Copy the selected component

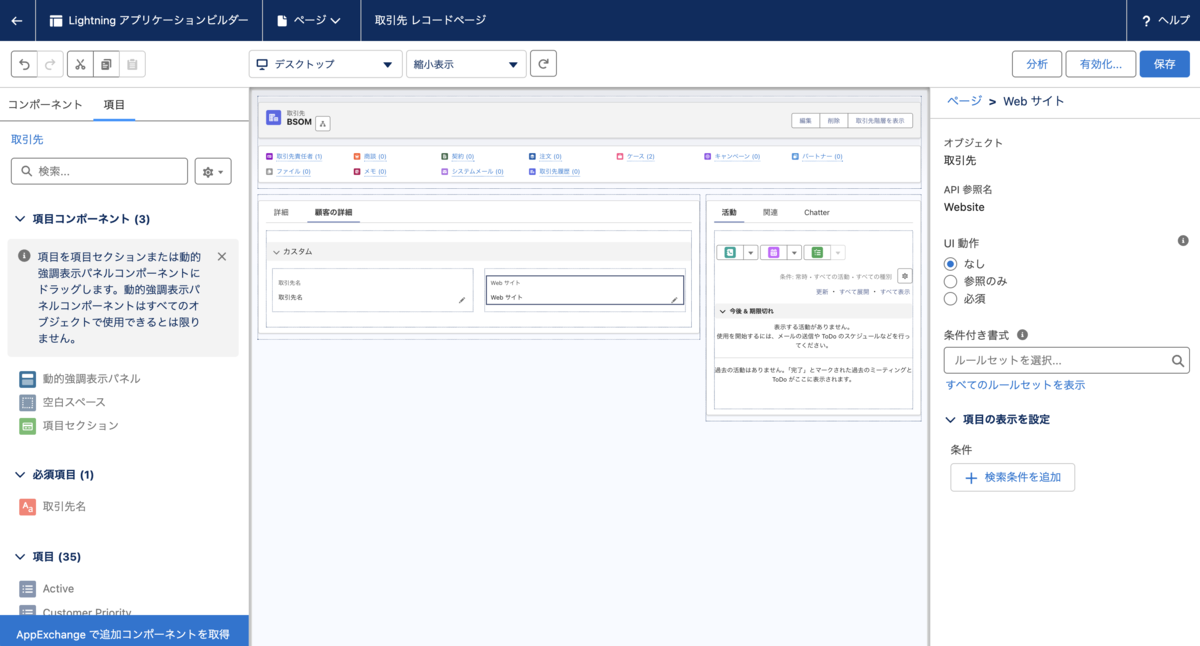click(106, 64)
